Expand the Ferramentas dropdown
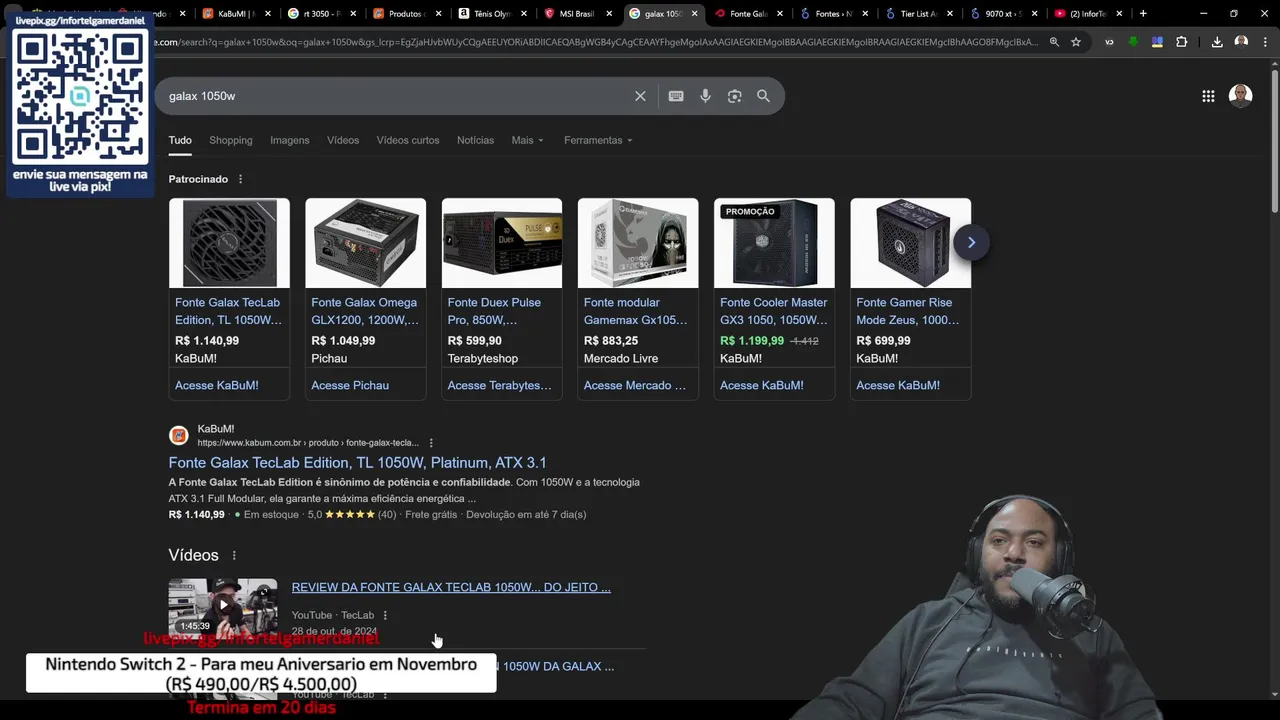The height and width of the screenshot is (720, 1280). click(598, 140)
